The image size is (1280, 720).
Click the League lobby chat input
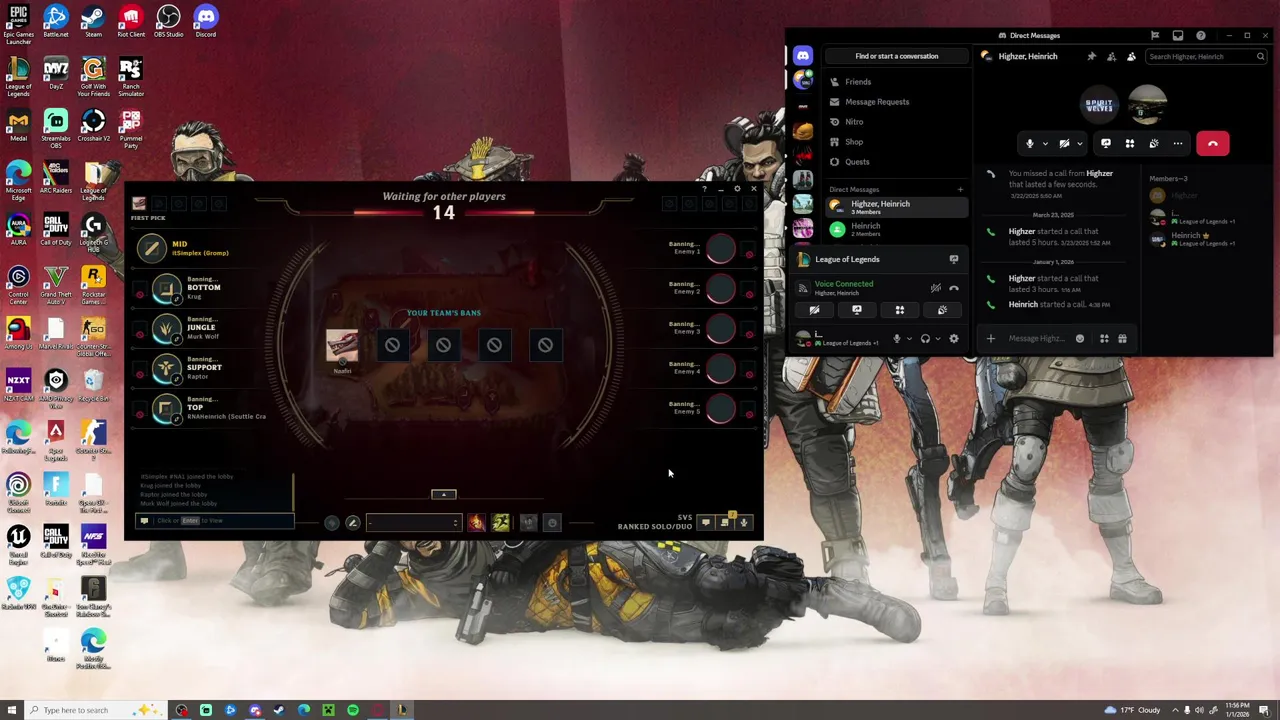[x=214, y=521]
